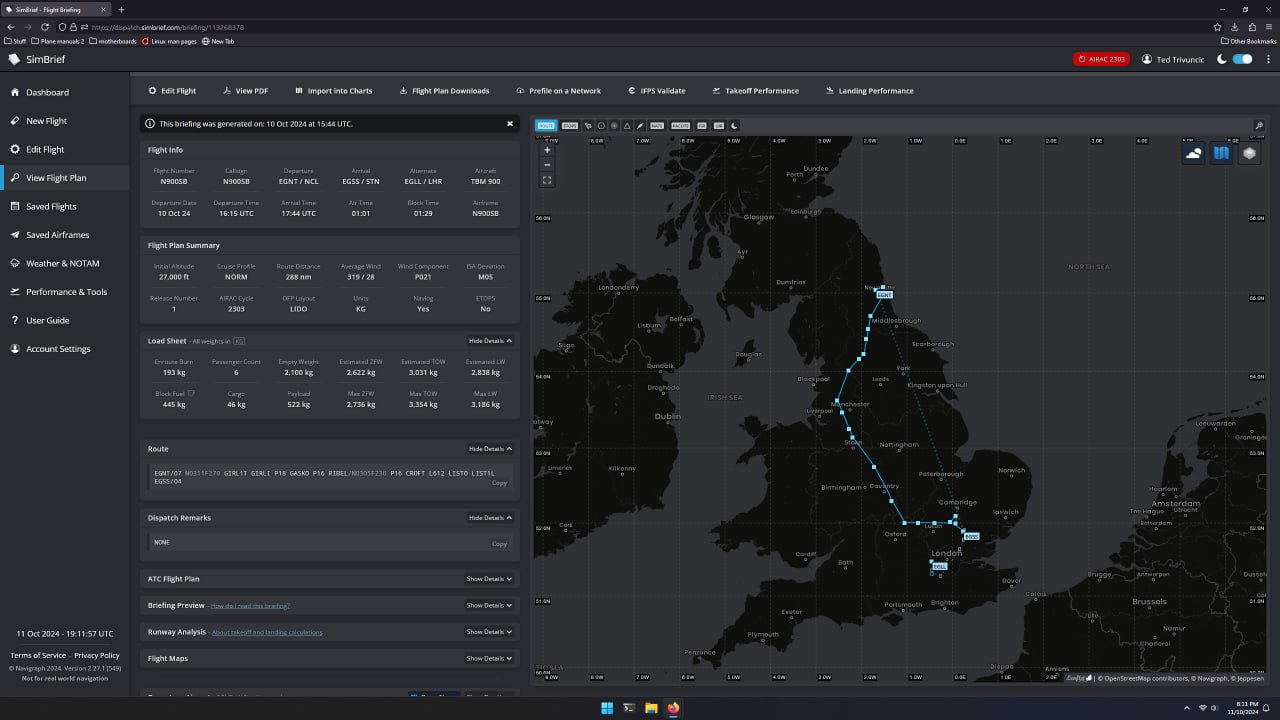This screenshot has width=1280, height=720.
Task: Click the KG units badge in Load Sheet
Action: (239, 341)
